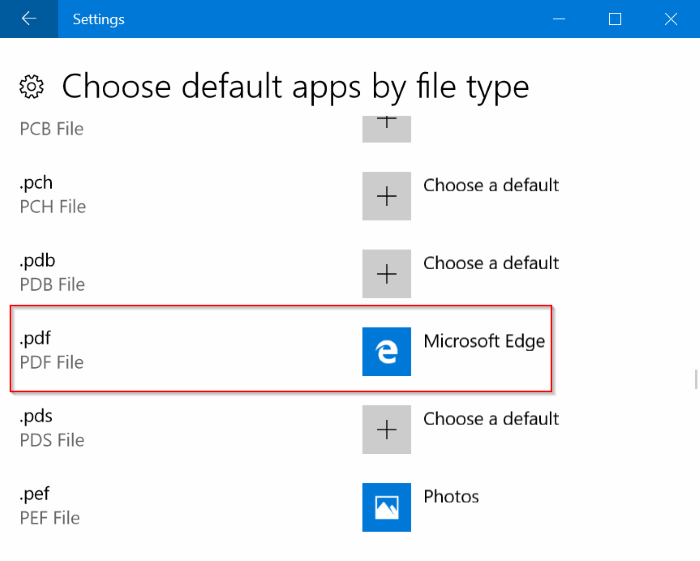Change Microsoft Edge default for .pdf
The height and width of the screenshot is (561, 700).
point(484,341)
